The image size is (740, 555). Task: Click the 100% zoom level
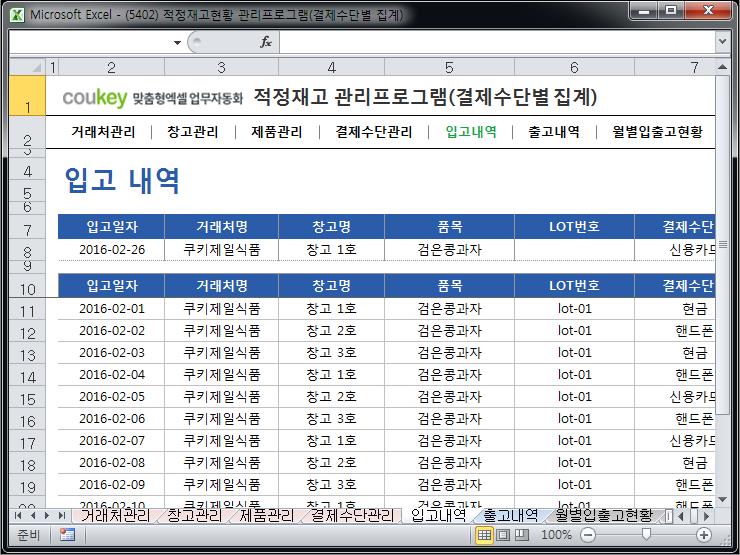click(556, 535)
